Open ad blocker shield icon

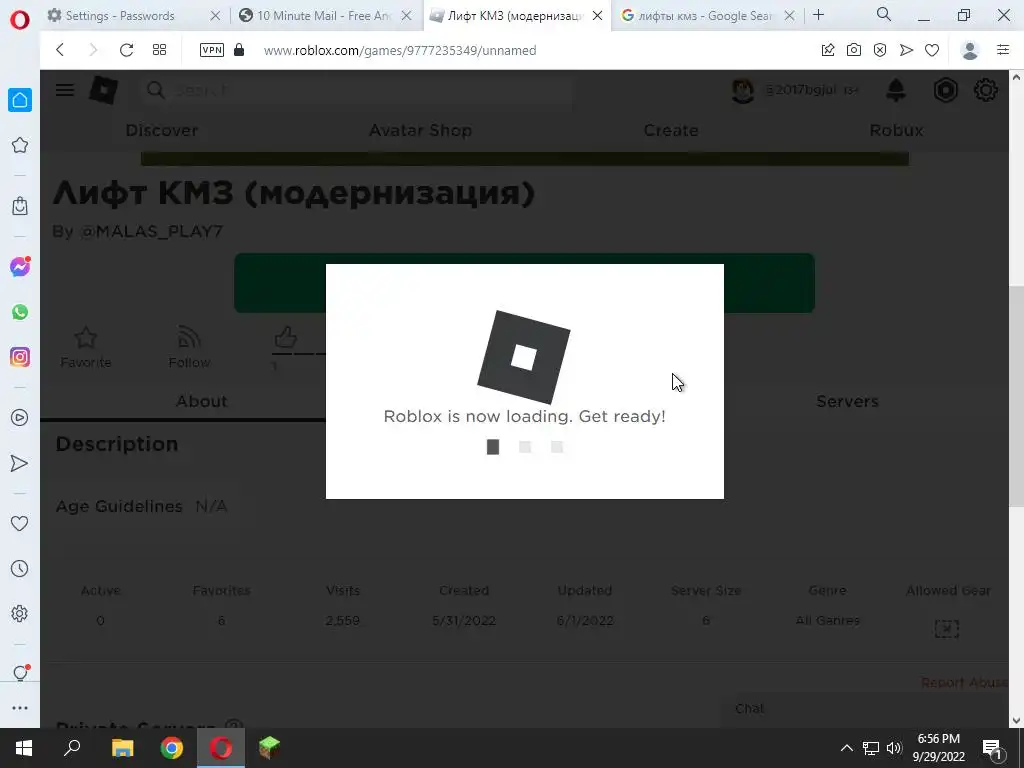(x=880, y=50)
